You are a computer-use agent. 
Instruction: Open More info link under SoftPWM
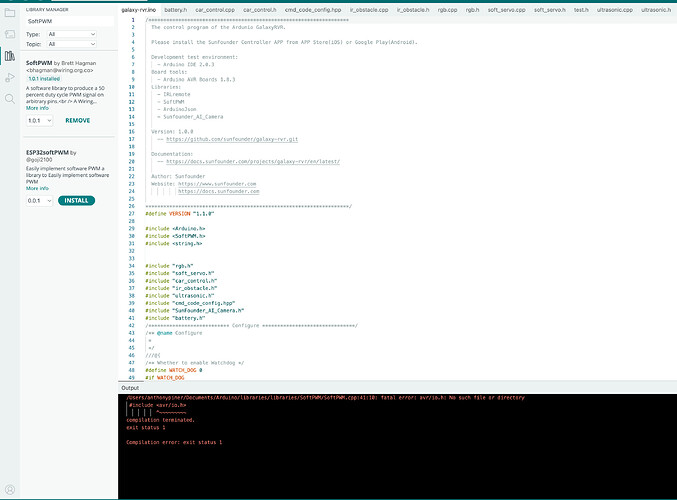(37, 108)
